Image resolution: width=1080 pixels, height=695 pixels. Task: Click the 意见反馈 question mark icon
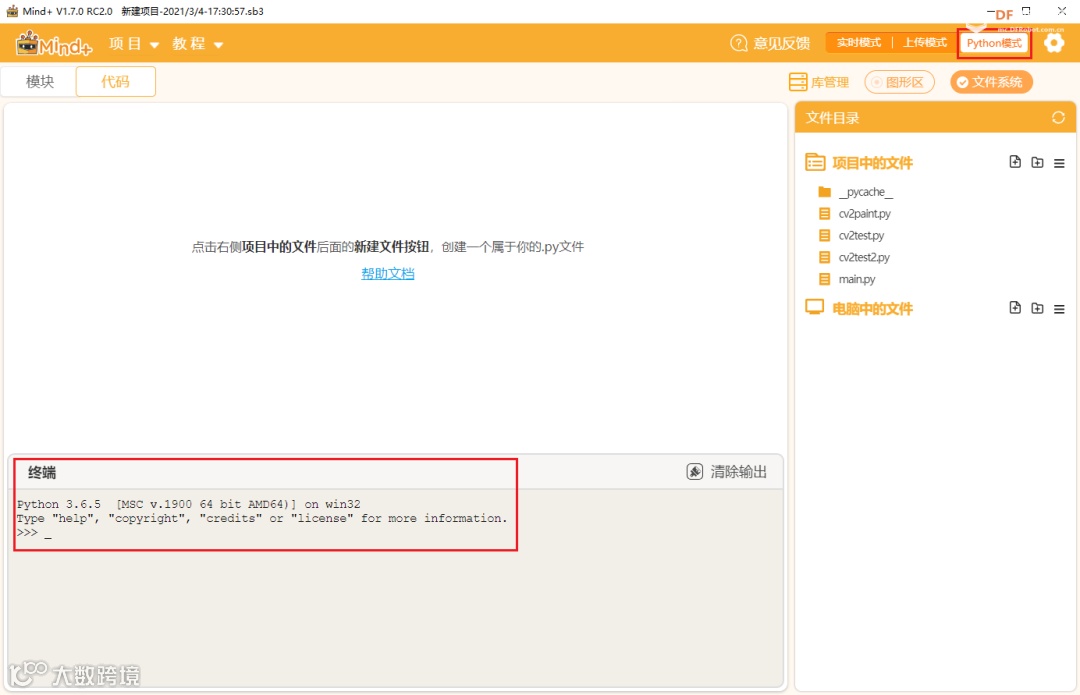click(738, 43)
